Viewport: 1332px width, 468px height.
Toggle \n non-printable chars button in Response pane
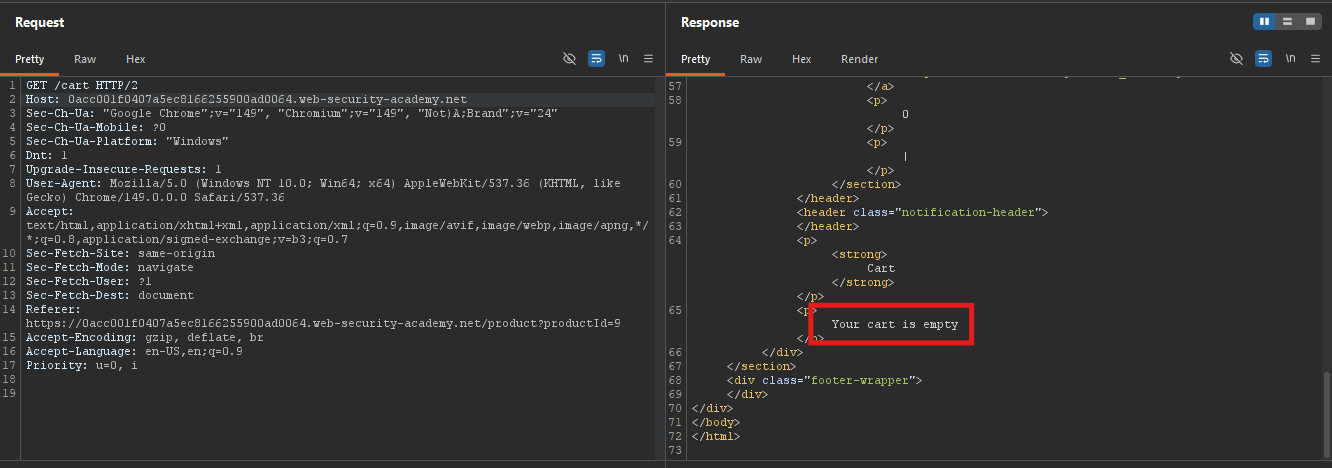pos(1290,59)
